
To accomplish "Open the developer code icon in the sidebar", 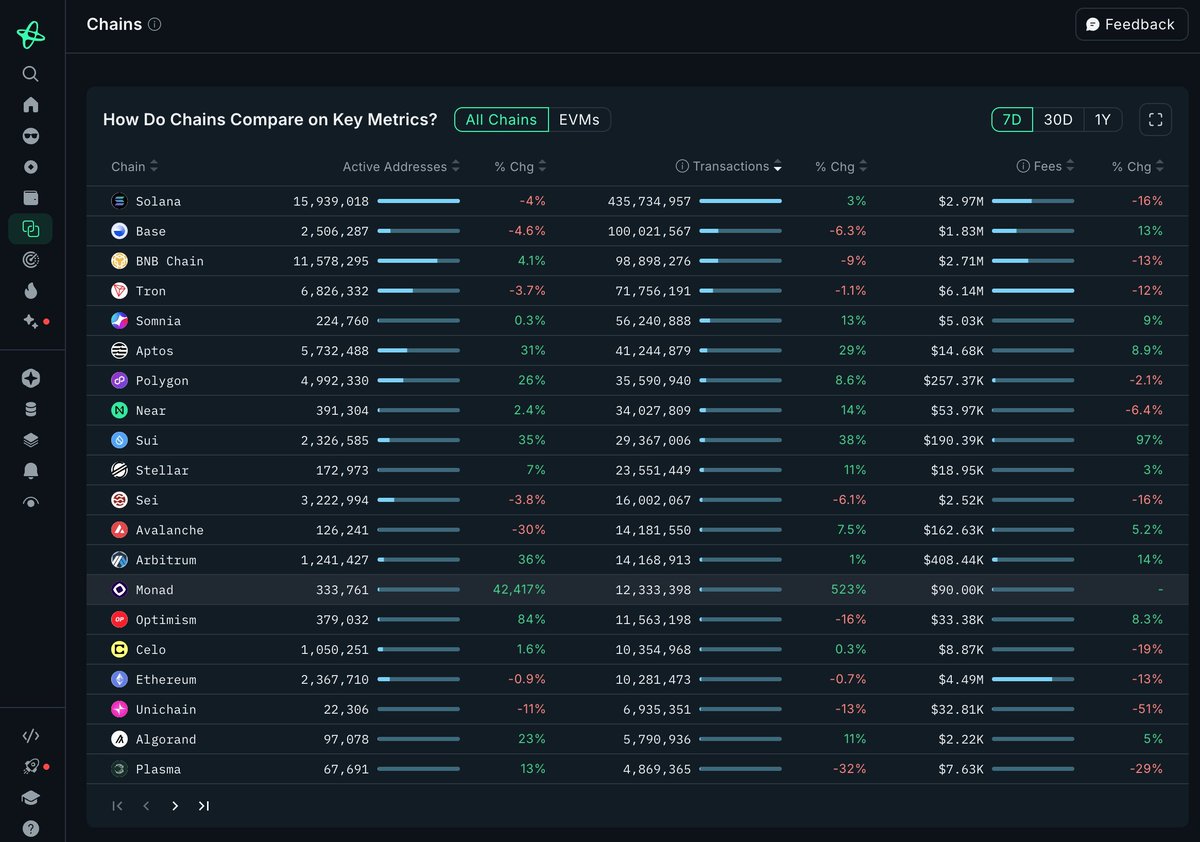I will (30, 735).
